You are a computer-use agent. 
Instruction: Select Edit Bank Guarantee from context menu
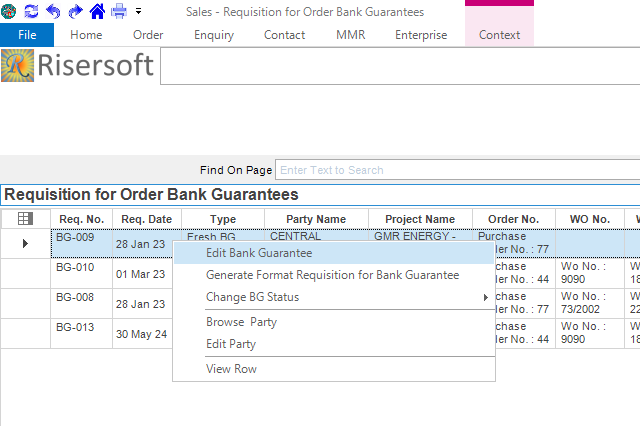[x=259, y=253]
